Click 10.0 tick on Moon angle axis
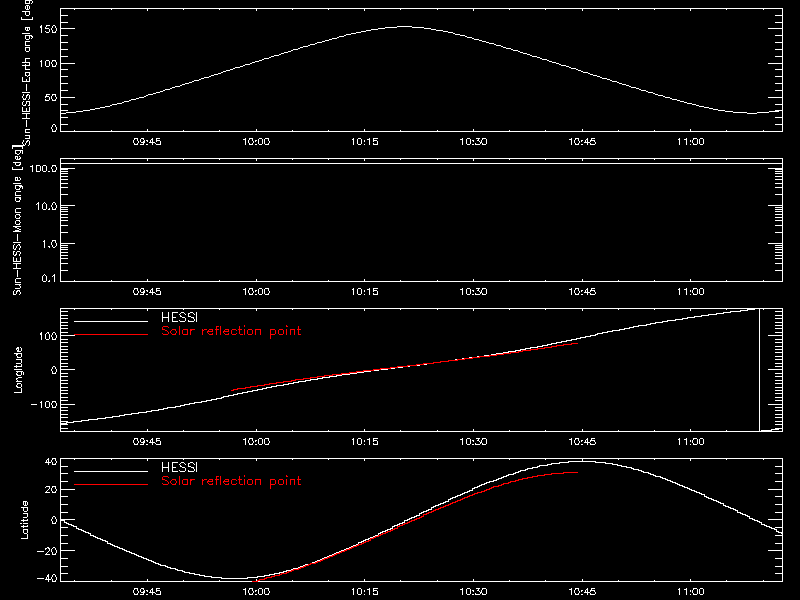The width and height of the screenshot is (800, 600). pos(46,206)
